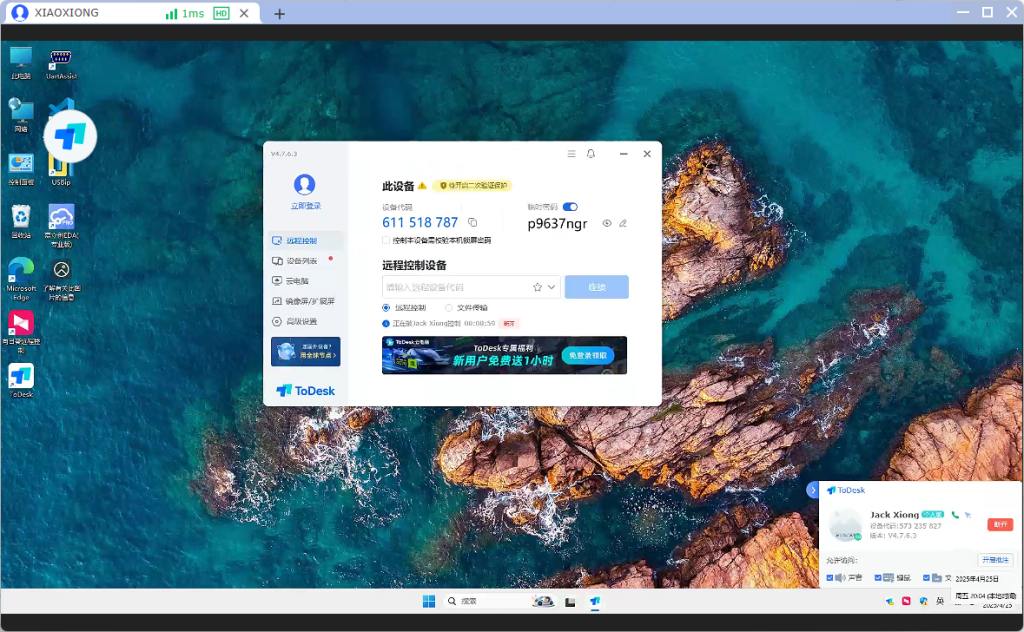Open the Cloud Computer sidebar tab
This screenshot has width=1024, height=632.
pos(306,281)
